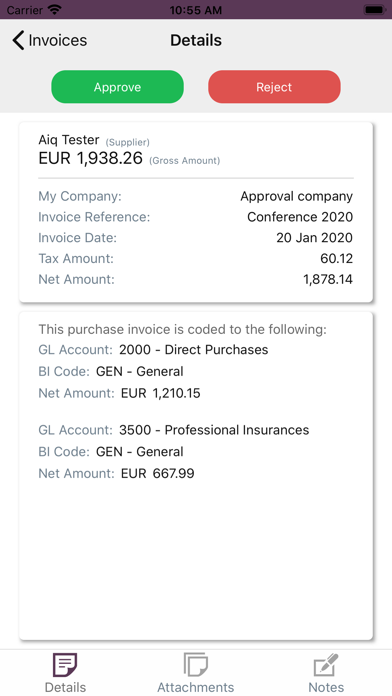Viewport: 392px width, 696px height.
Task: Select the Details tab label
Action: (65, 687)
